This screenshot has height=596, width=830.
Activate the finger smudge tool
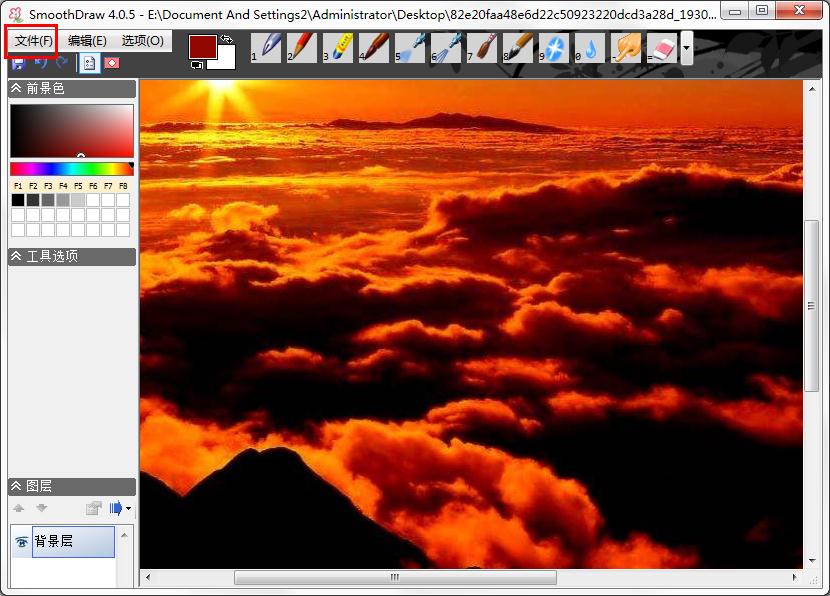[627, 47]
